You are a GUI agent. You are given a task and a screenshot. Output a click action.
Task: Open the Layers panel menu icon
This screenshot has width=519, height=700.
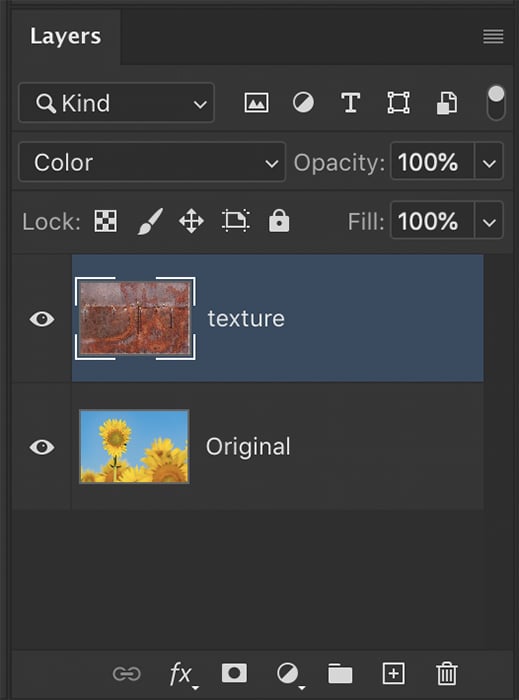(493, 36)
